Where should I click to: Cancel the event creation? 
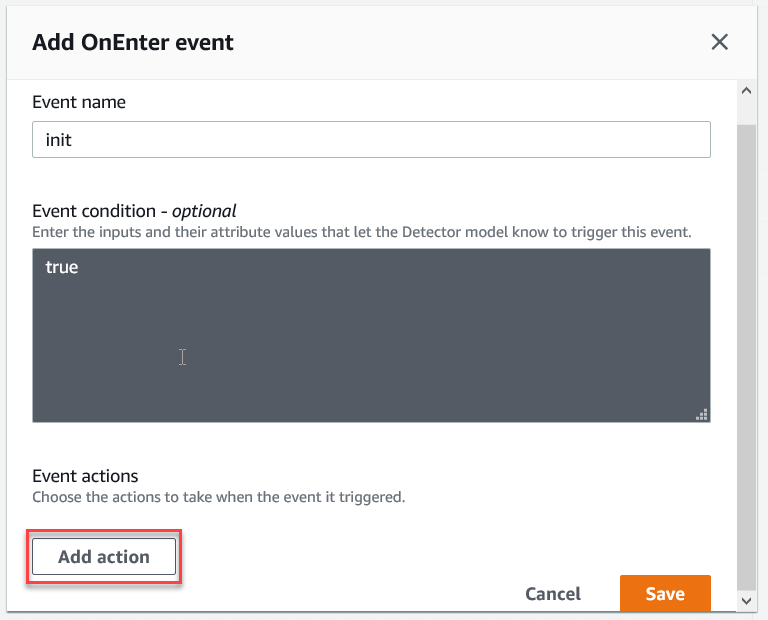click(553, 593)
